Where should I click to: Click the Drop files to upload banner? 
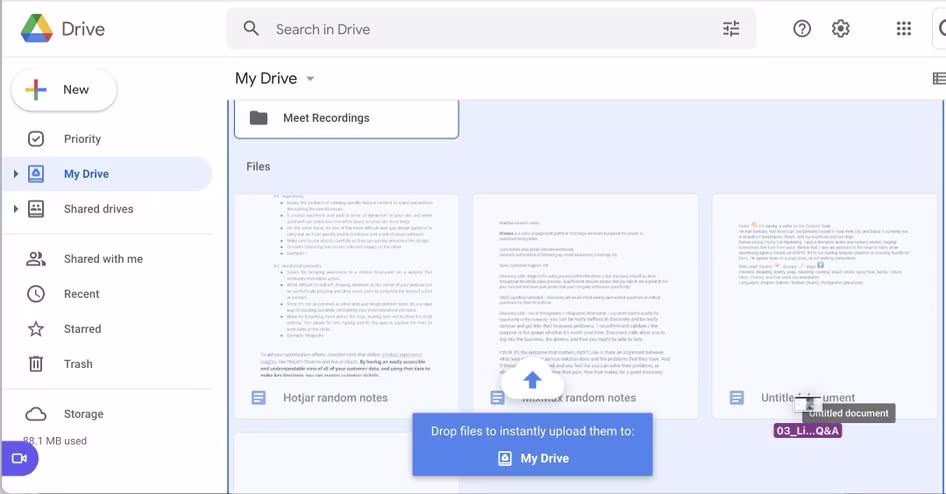point(533,445)
